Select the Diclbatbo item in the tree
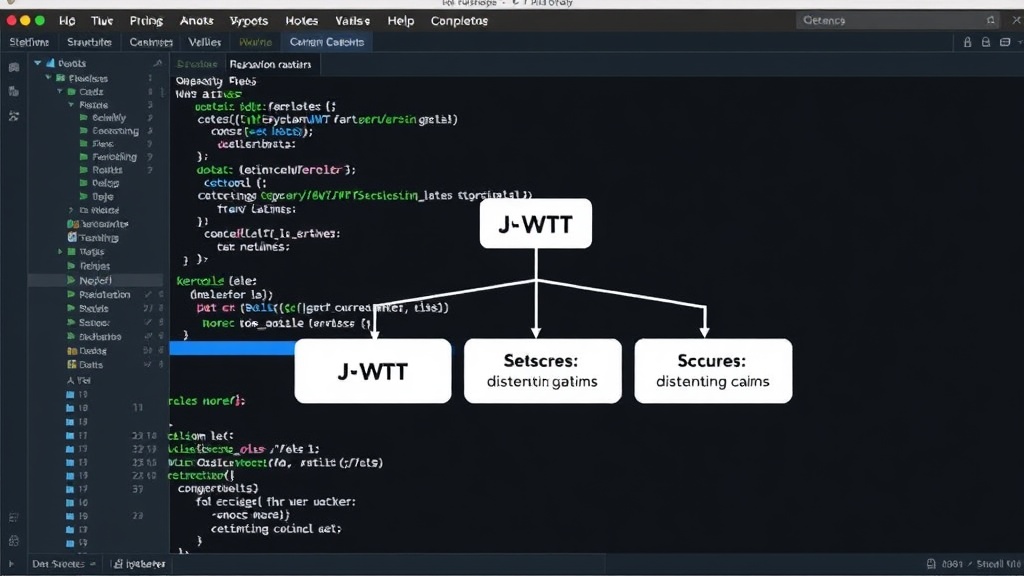This screenshot has height=576, width=1024. click(x=100, y=336)
